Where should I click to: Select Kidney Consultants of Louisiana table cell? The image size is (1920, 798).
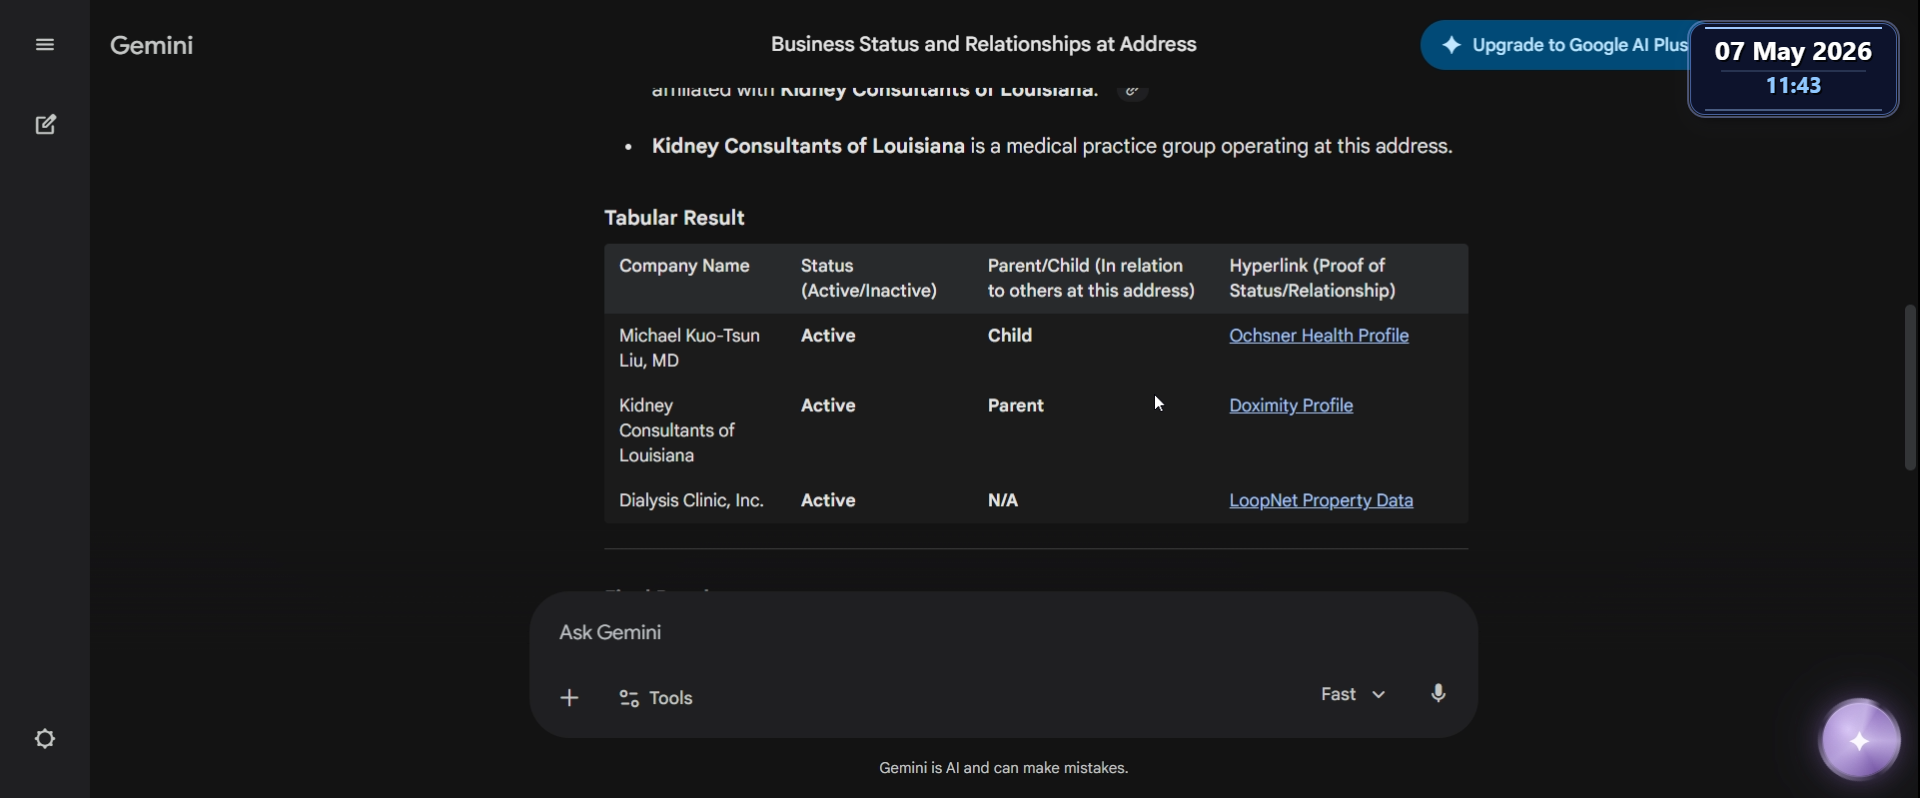(677, 431)
